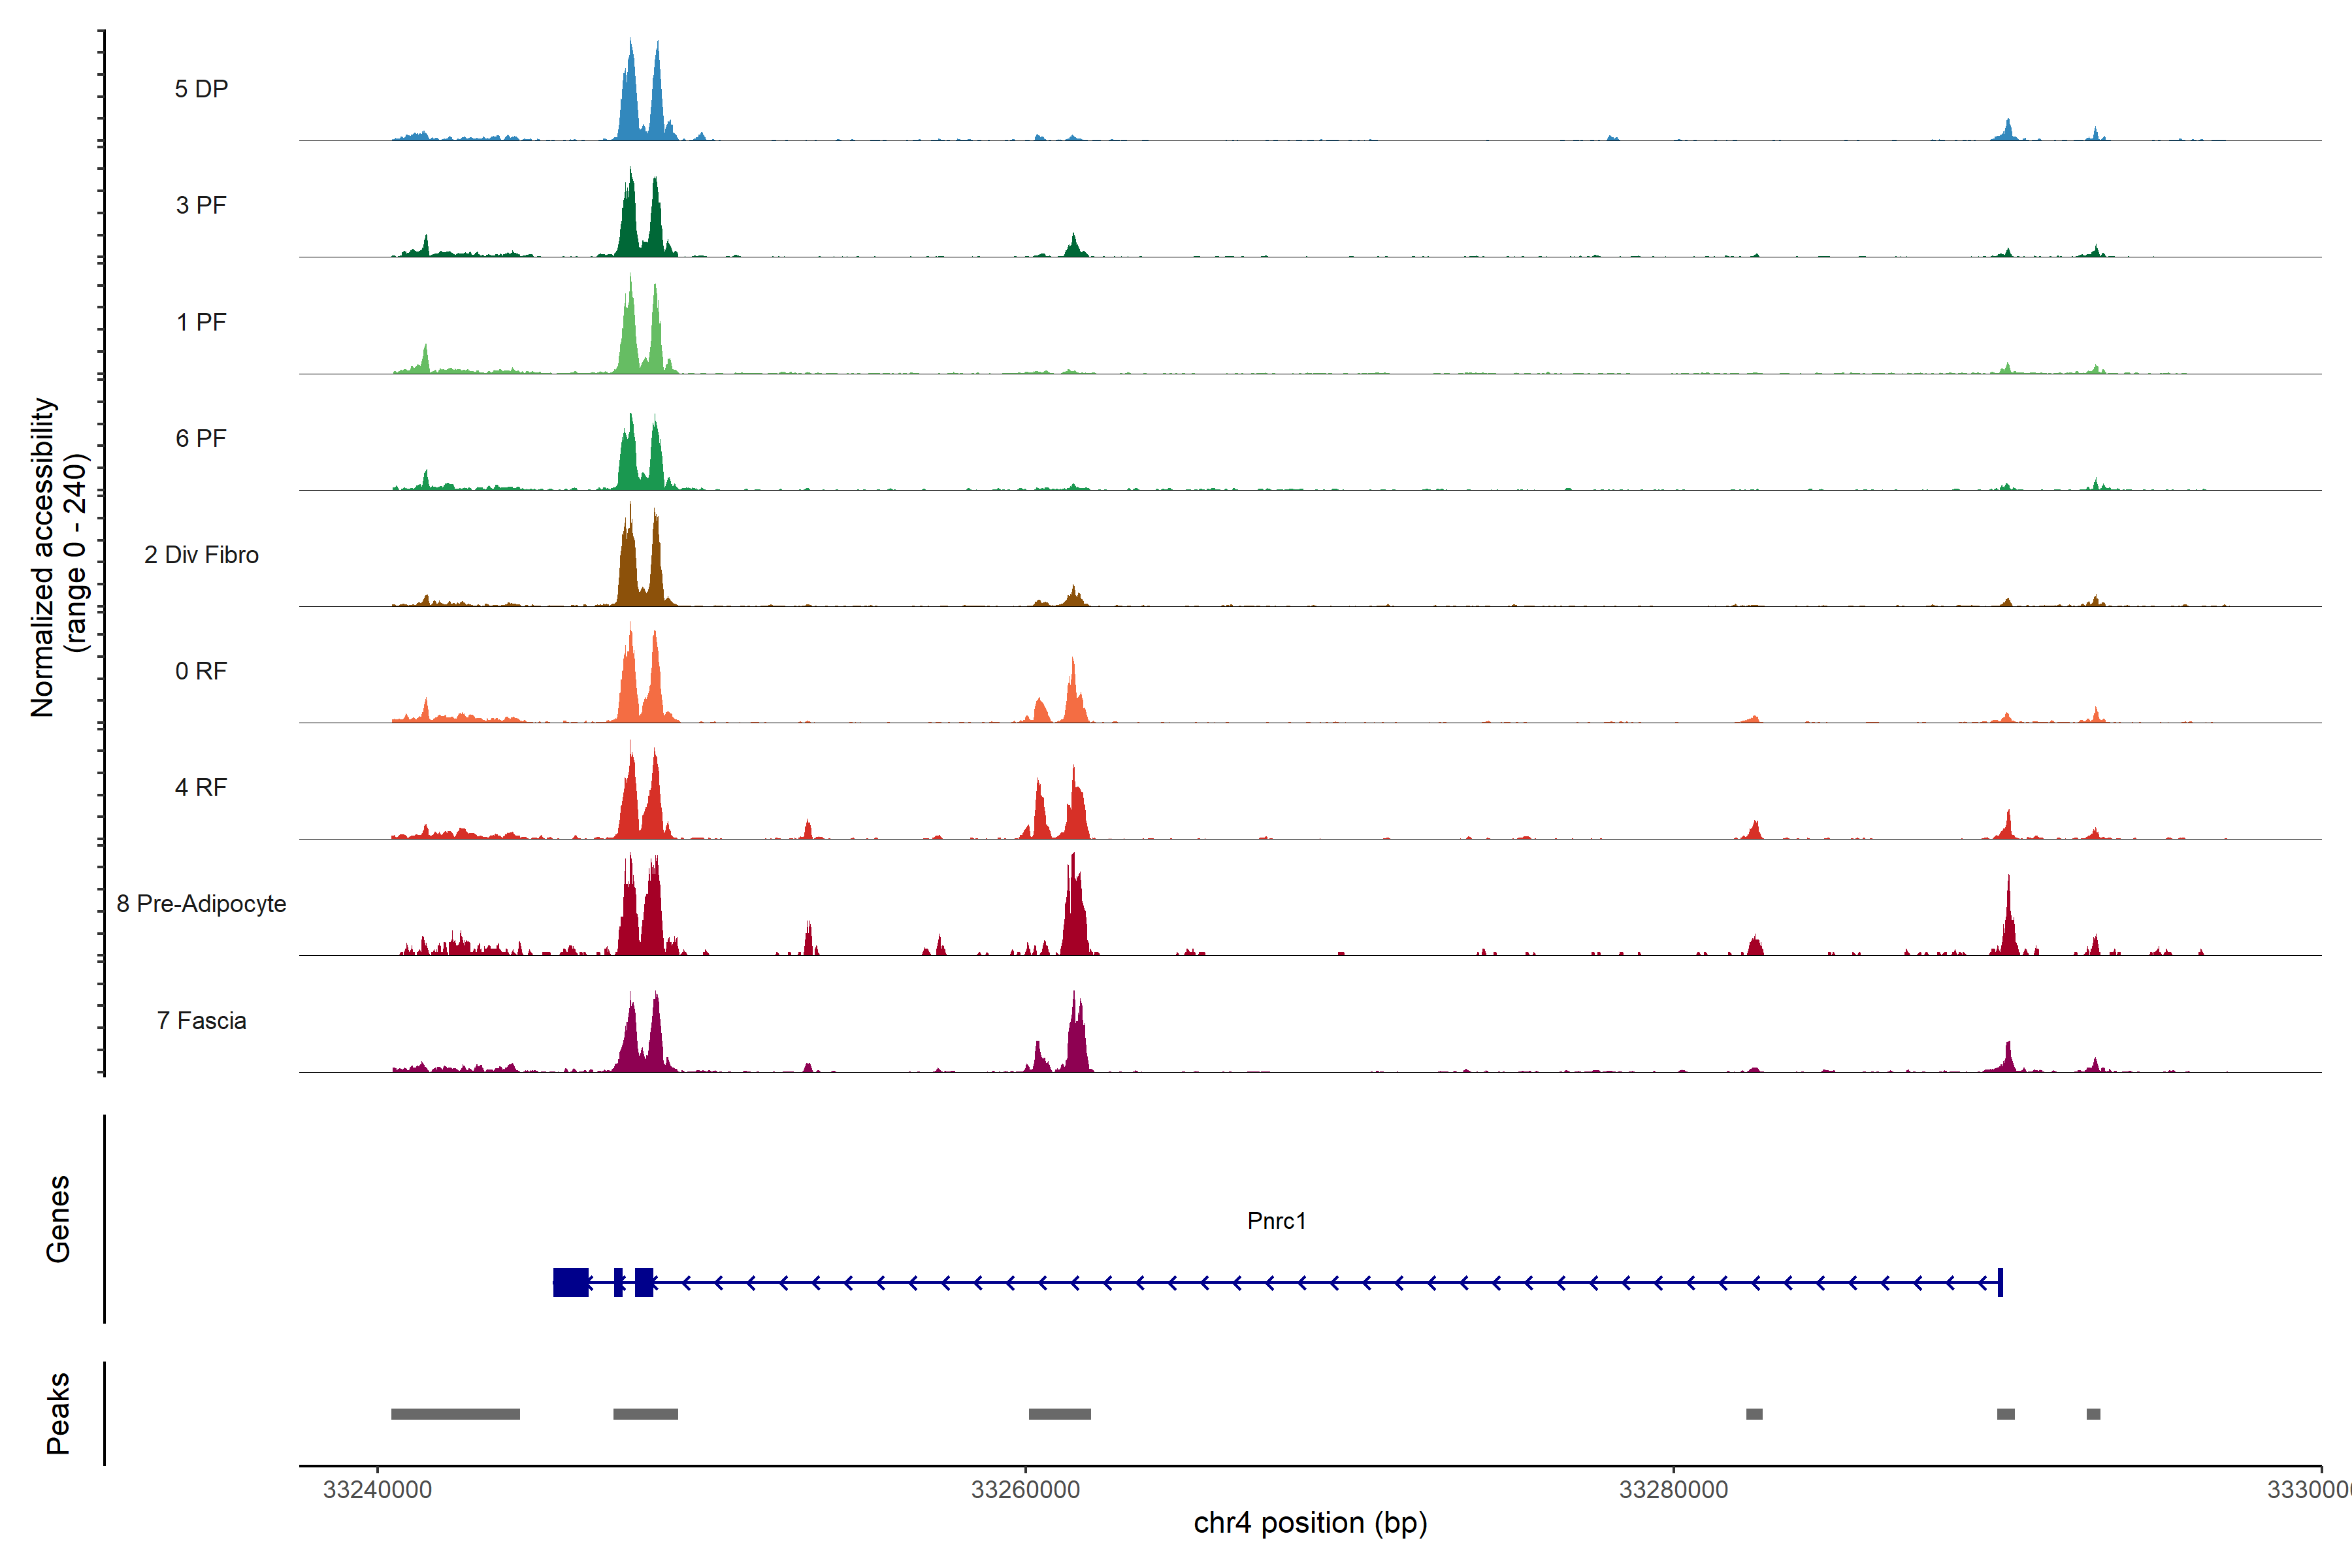Click the 33280000 x-axis tick label
The image size is (2352, 1568).
point(1673,1489)
